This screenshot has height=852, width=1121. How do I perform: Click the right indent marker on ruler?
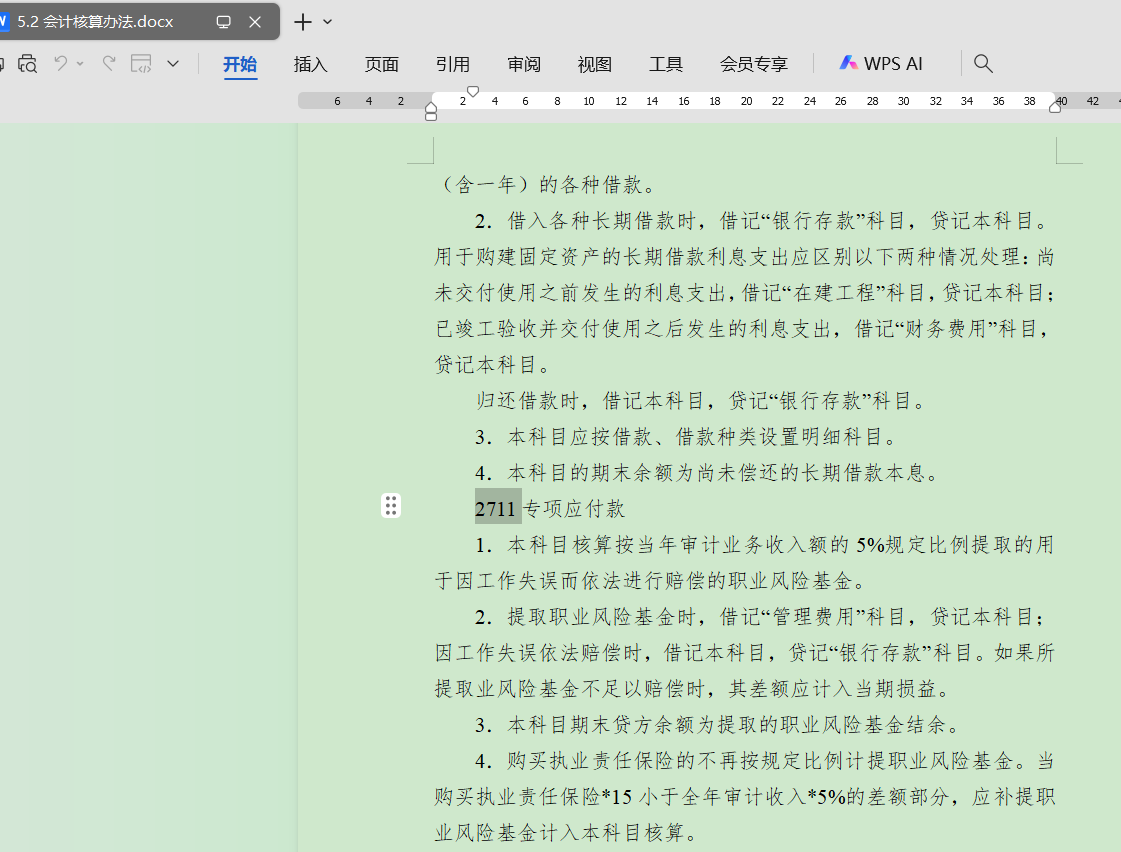1055,107
